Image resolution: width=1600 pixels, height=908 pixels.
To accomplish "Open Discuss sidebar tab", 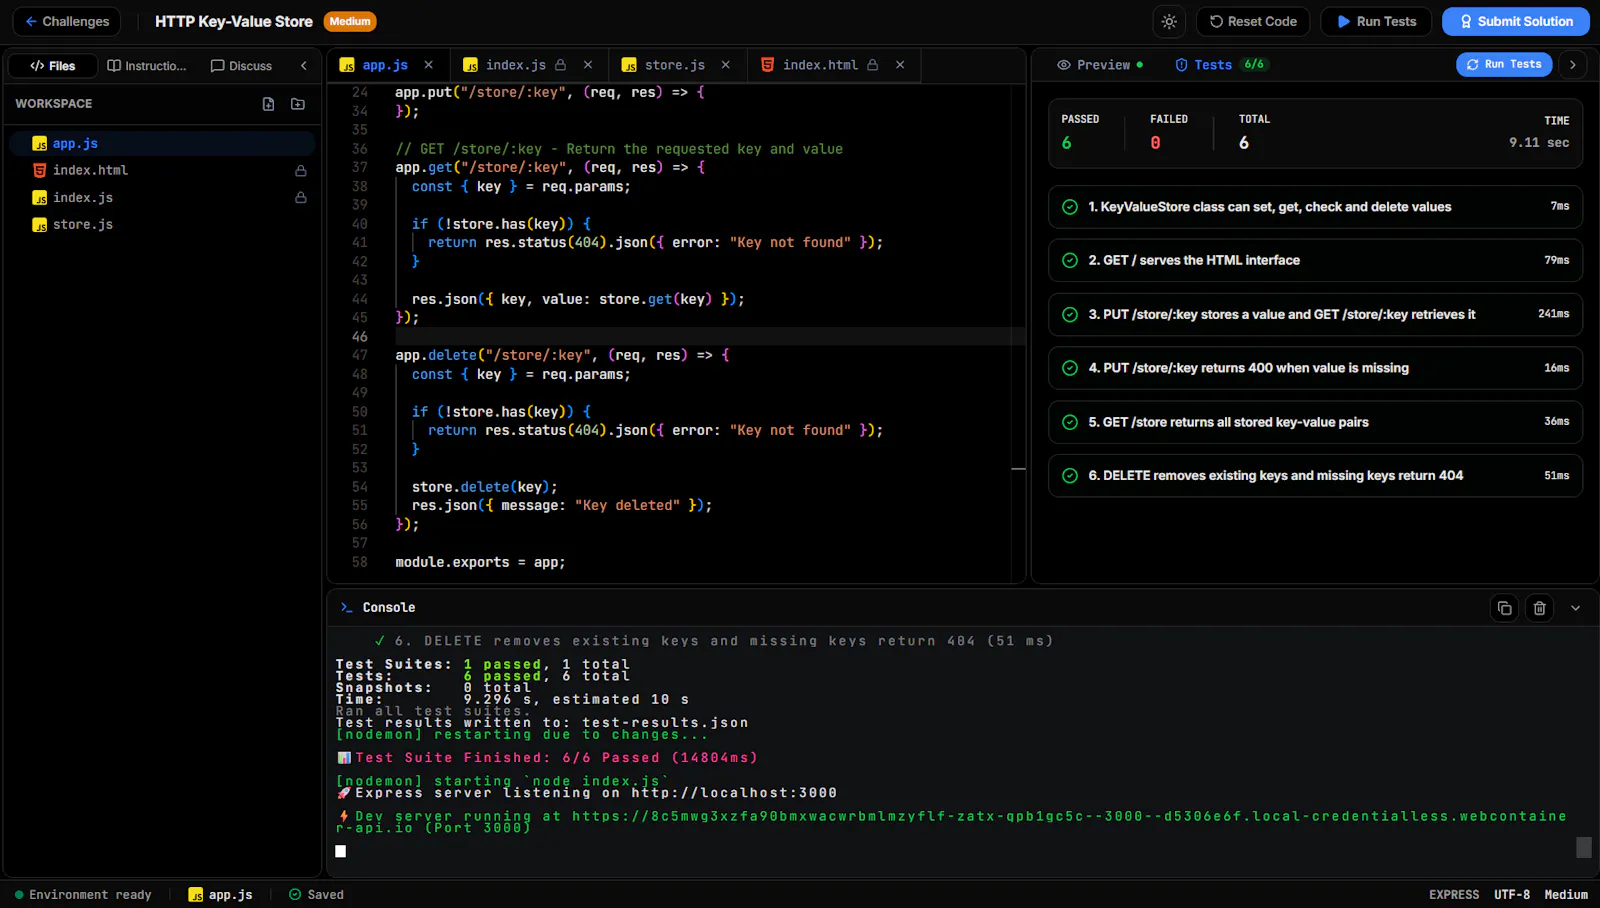I will 241,66.
